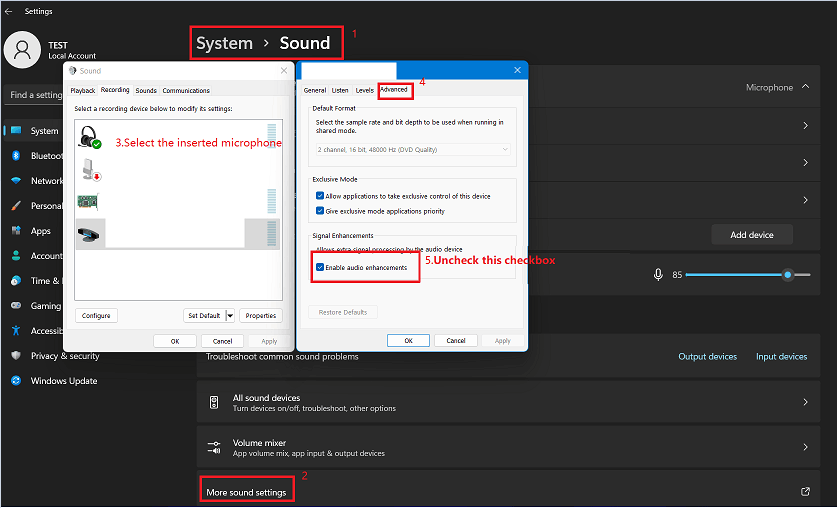Close the microphone properties dialog
Image resolution: width=837 pixels, height=508 pixels.
[x=517, y=70]
